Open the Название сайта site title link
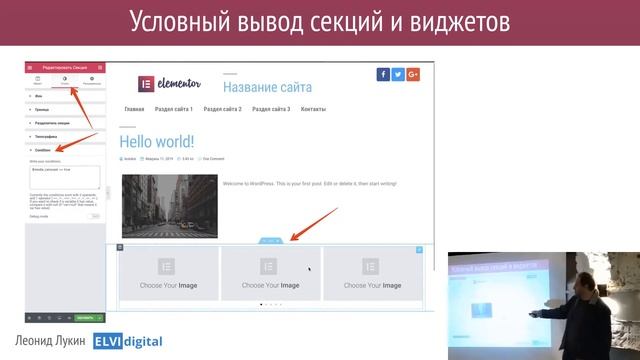The width and height of the screenshot is (640, 360). [267, 87]
